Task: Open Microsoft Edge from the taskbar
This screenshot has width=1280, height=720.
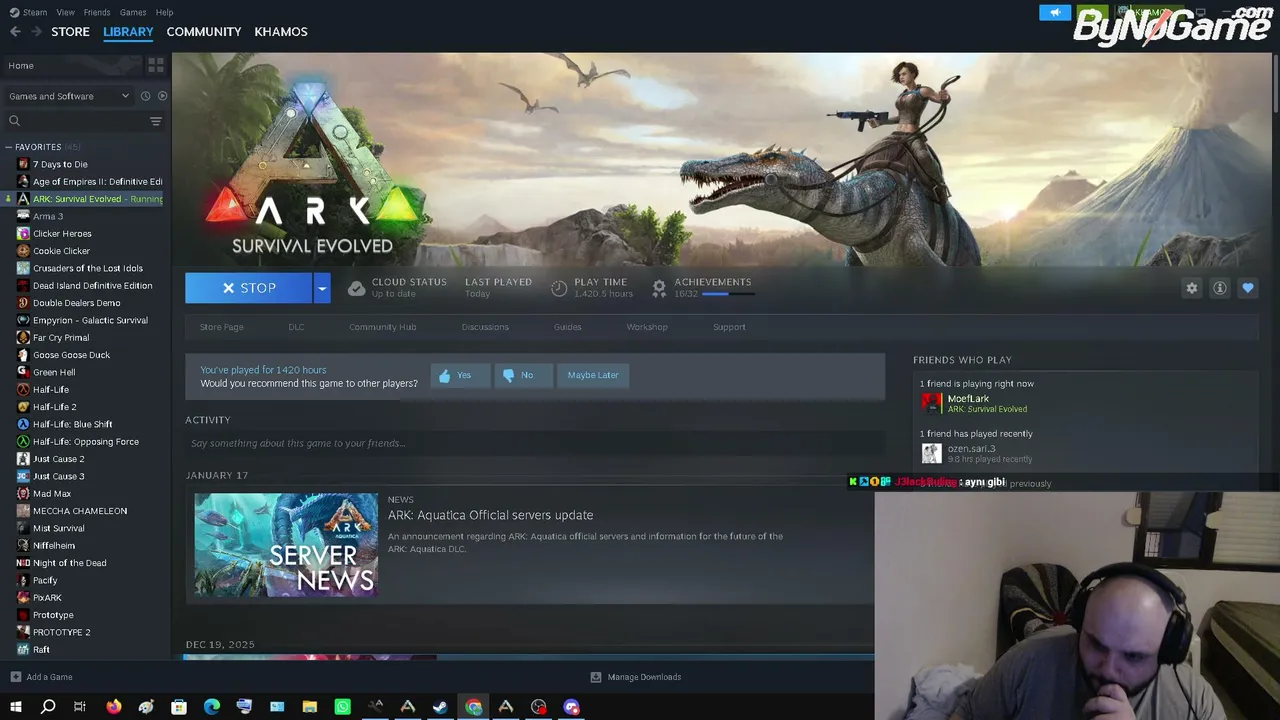Action: coord(212,707)
